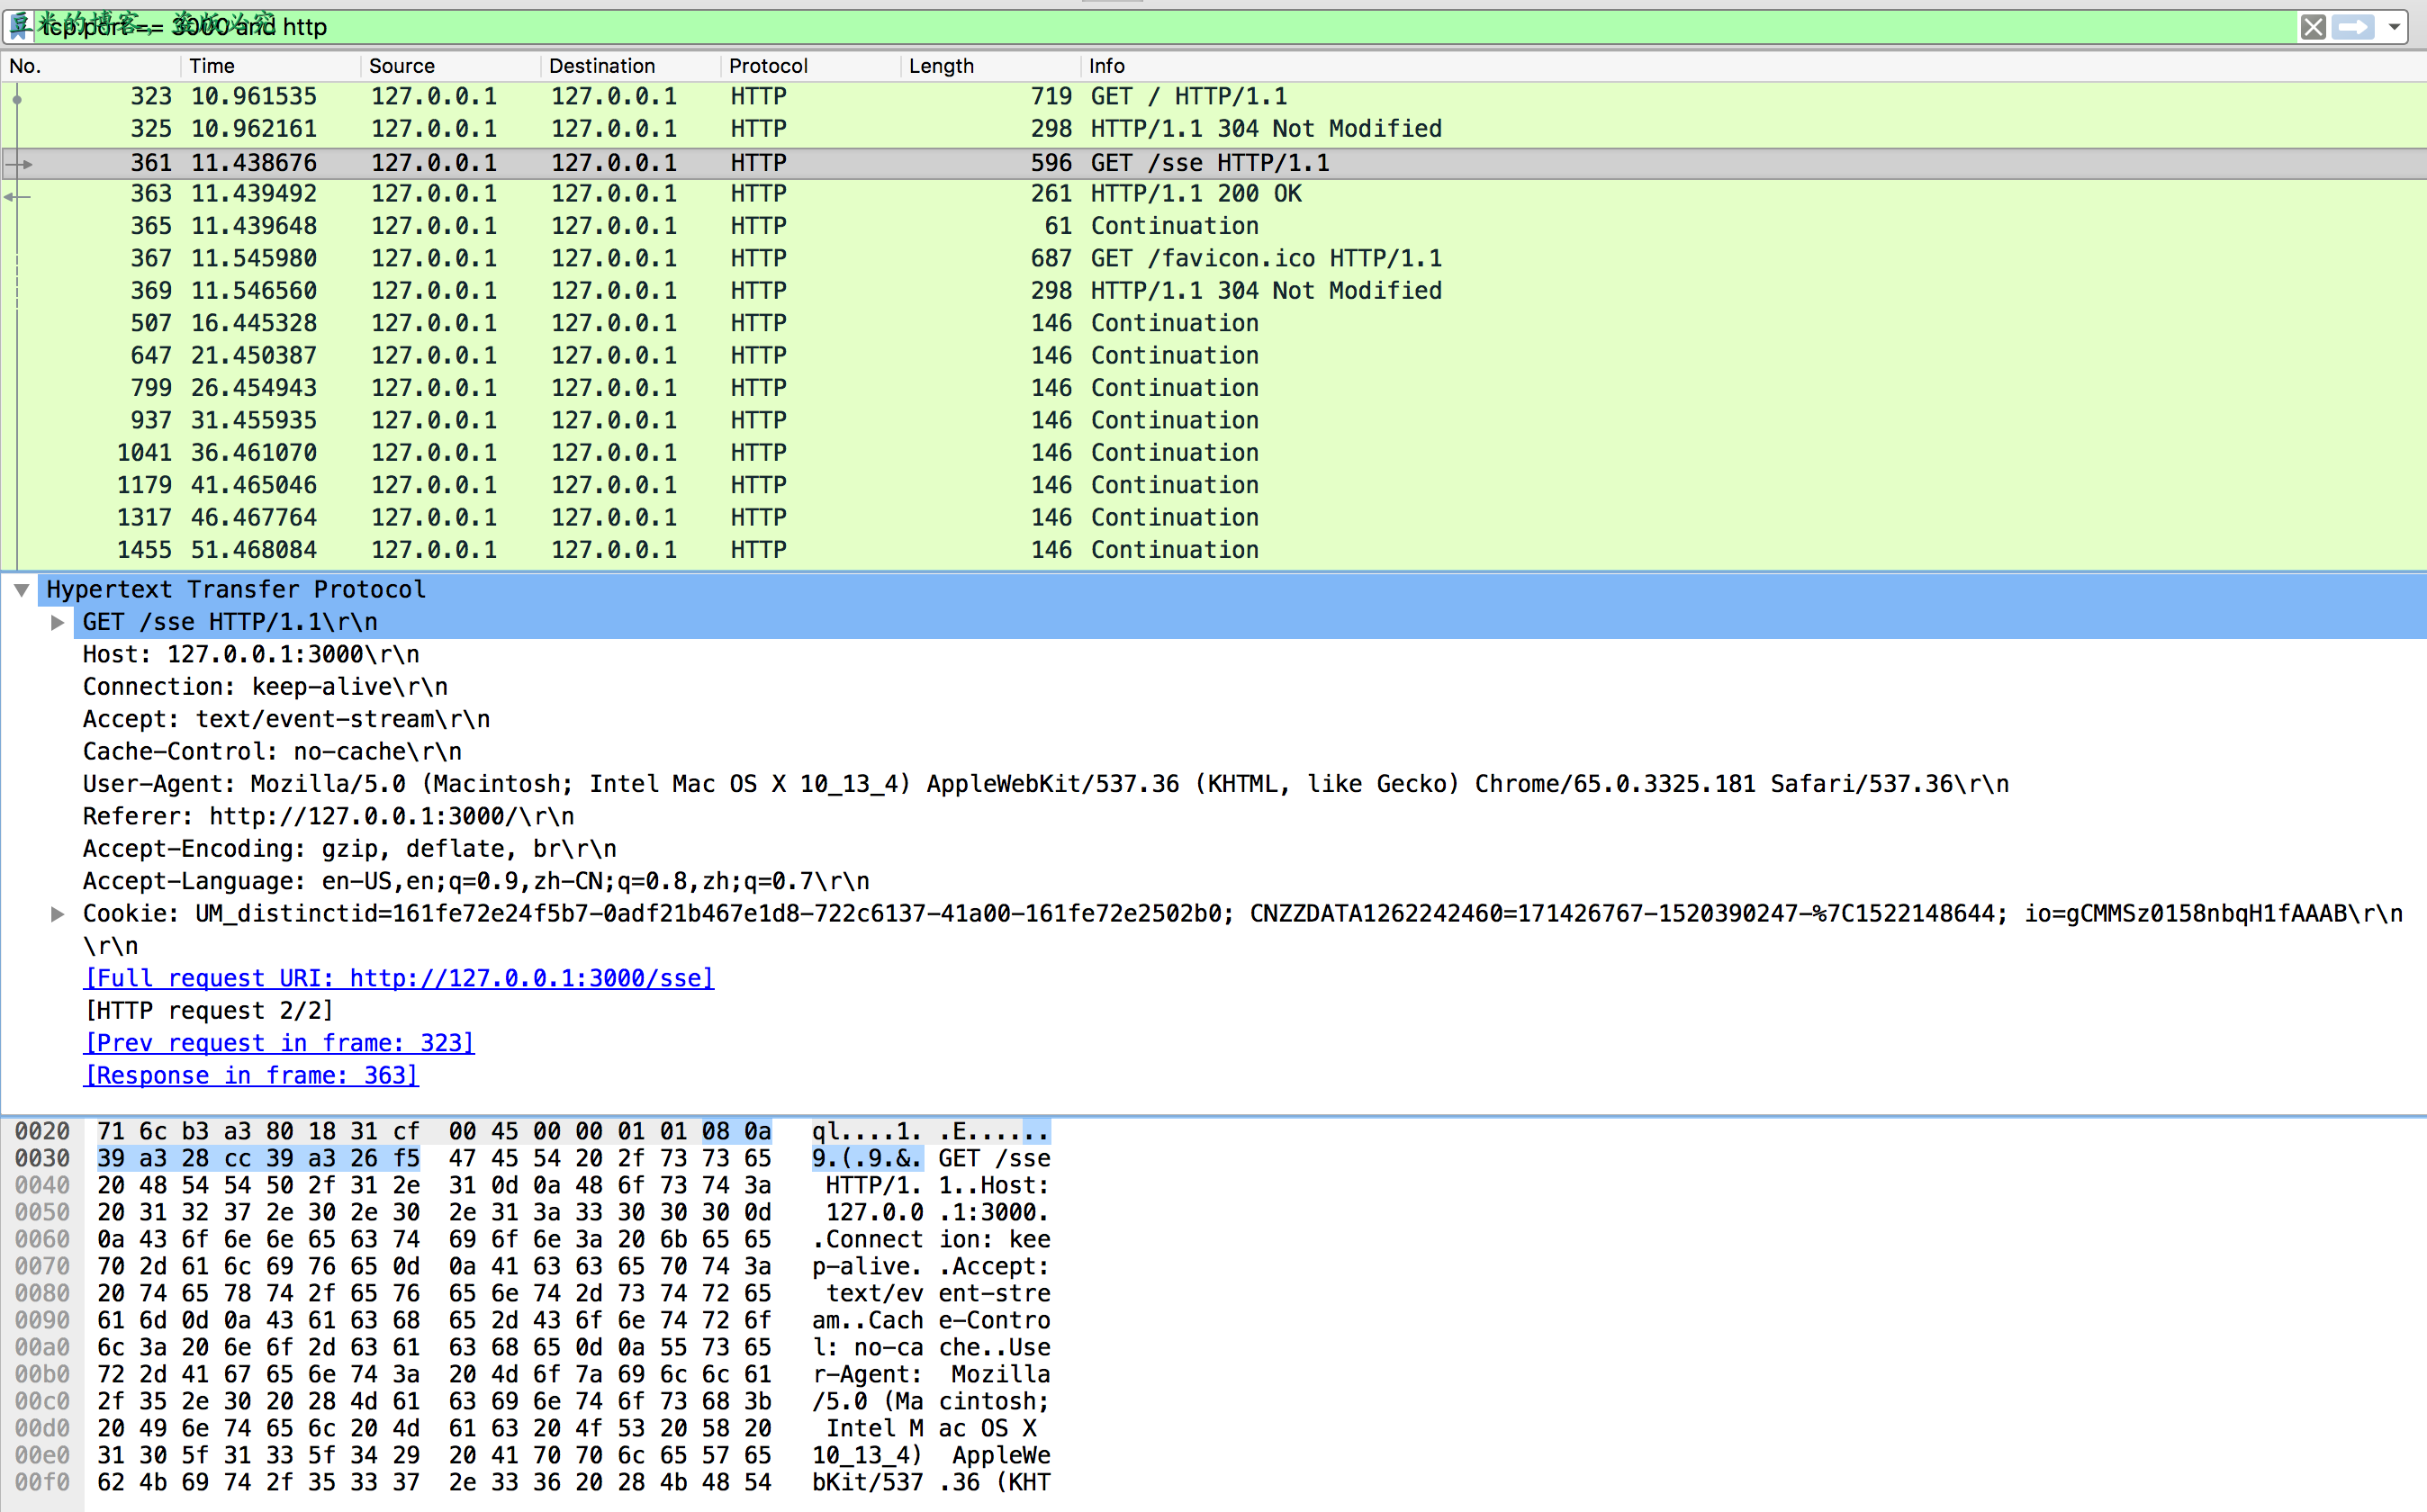
Task: Collapse the Hypertext Transfer Protocol tree
Action: pyautogui.click(x=21, y=590)
